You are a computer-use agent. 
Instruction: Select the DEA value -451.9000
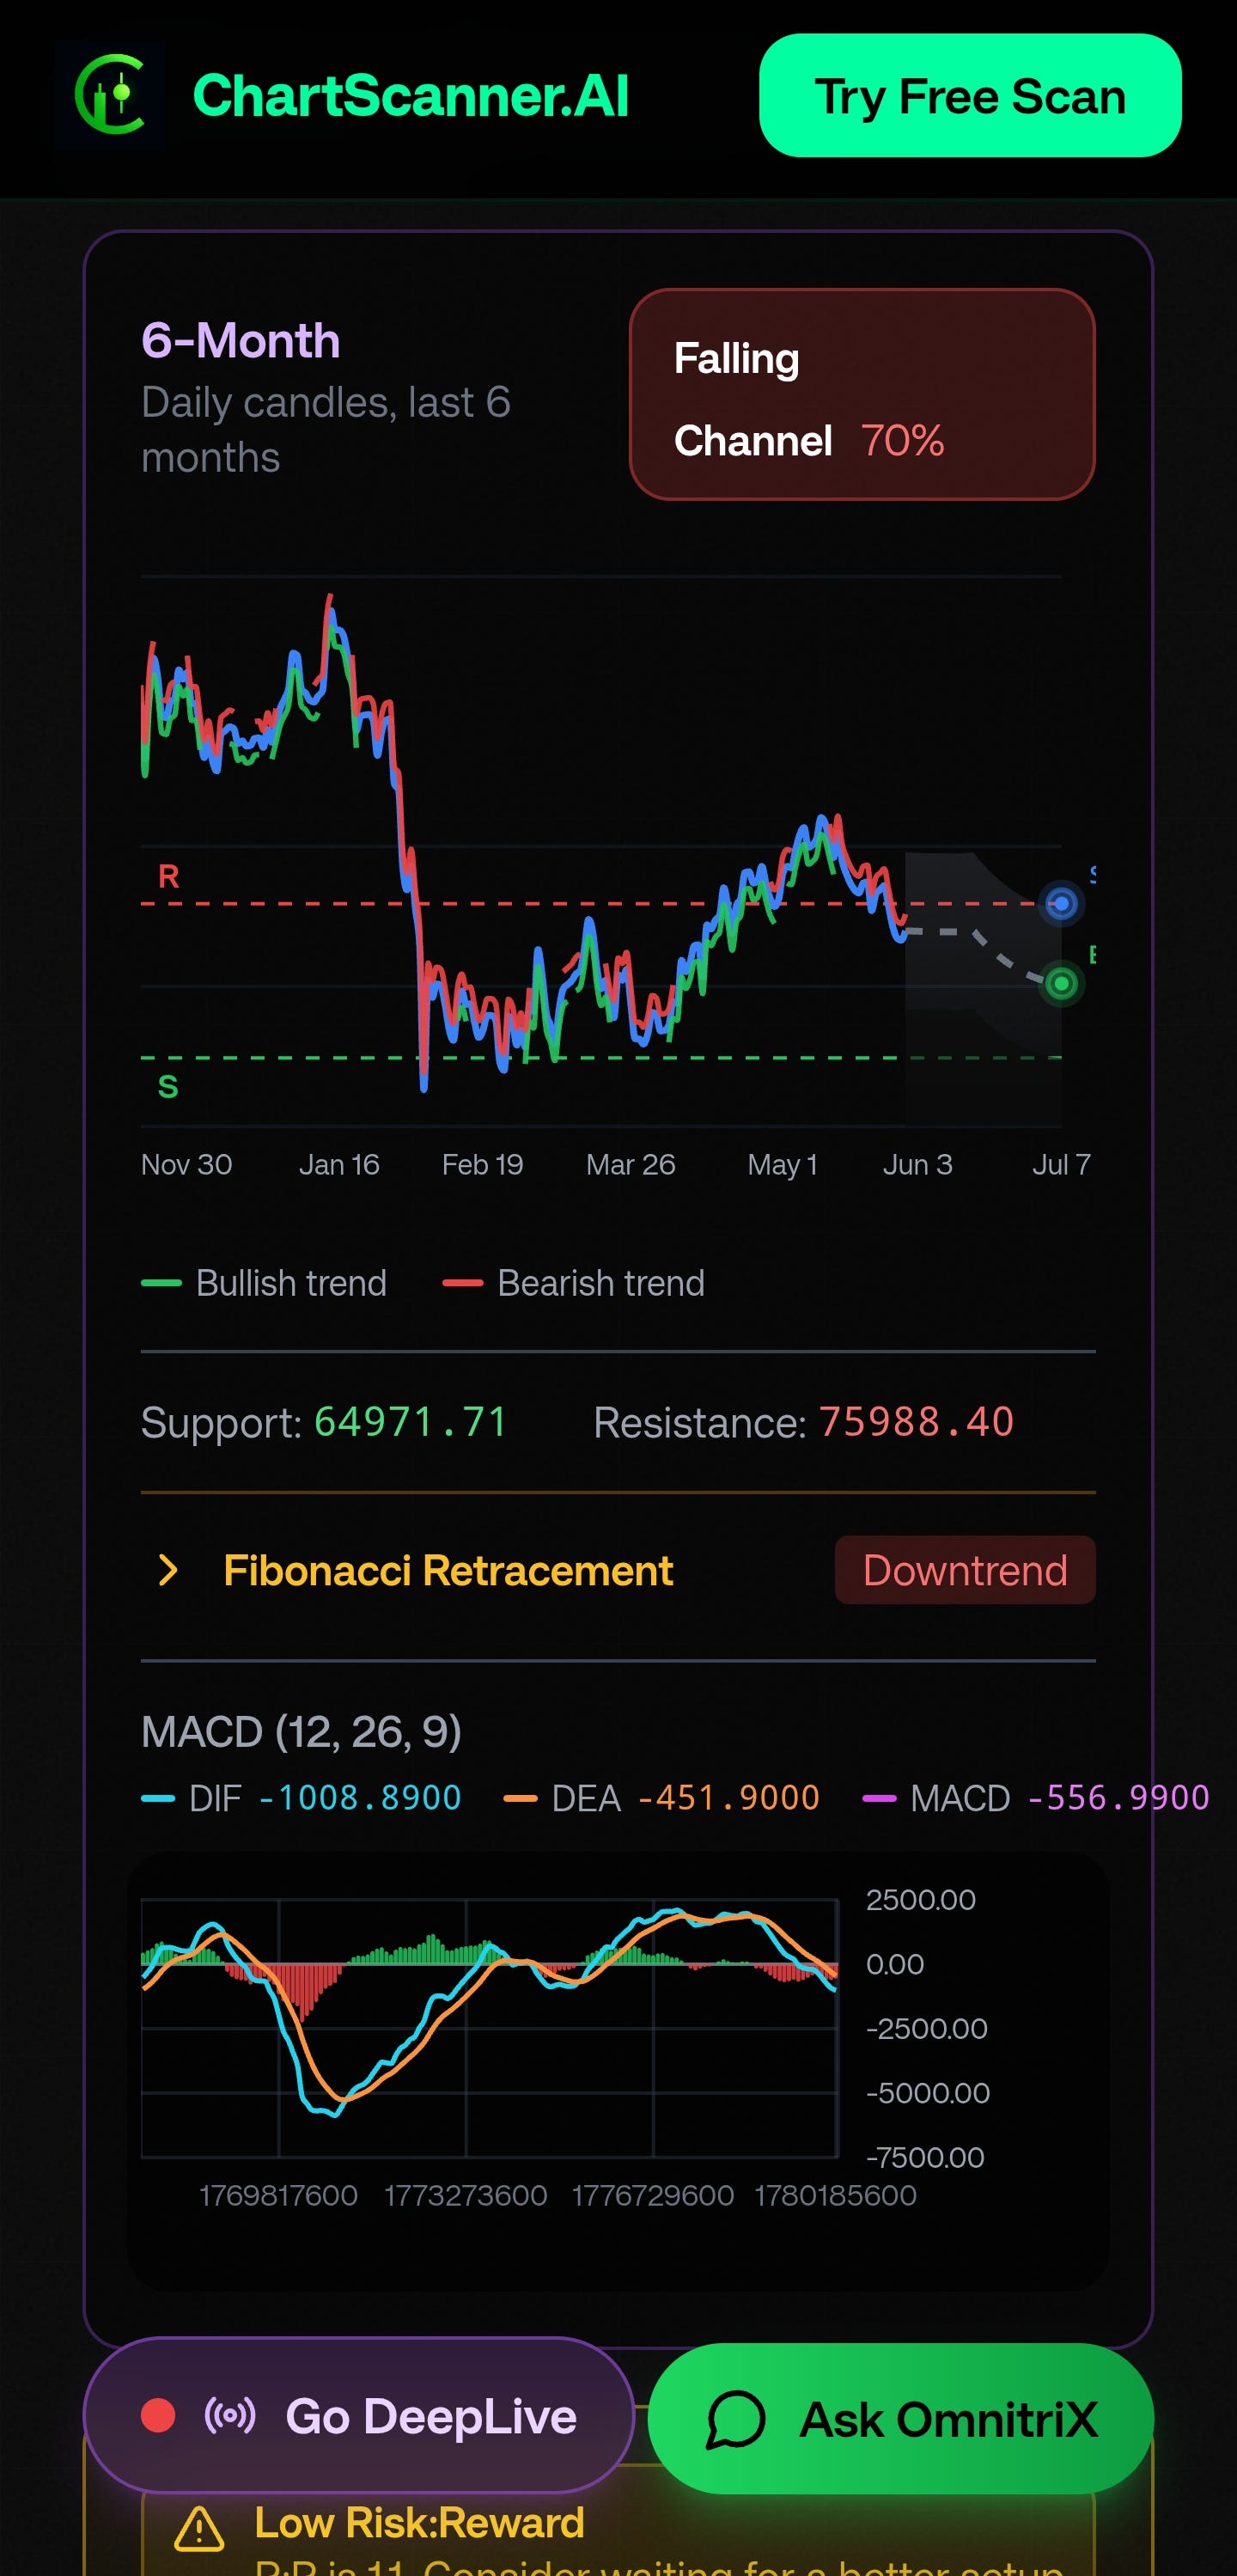point(728,1798)
